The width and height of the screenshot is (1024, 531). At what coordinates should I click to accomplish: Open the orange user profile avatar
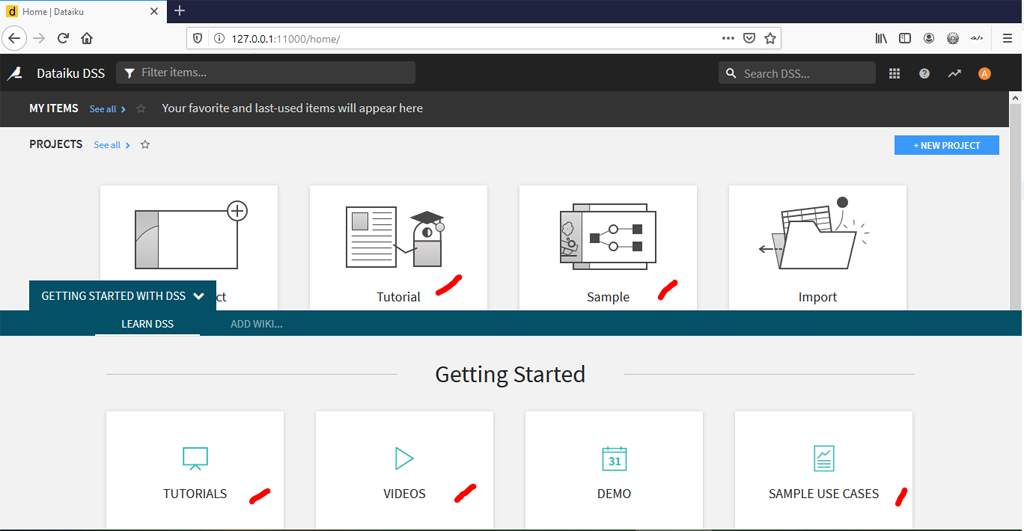[x=984, y=74]
